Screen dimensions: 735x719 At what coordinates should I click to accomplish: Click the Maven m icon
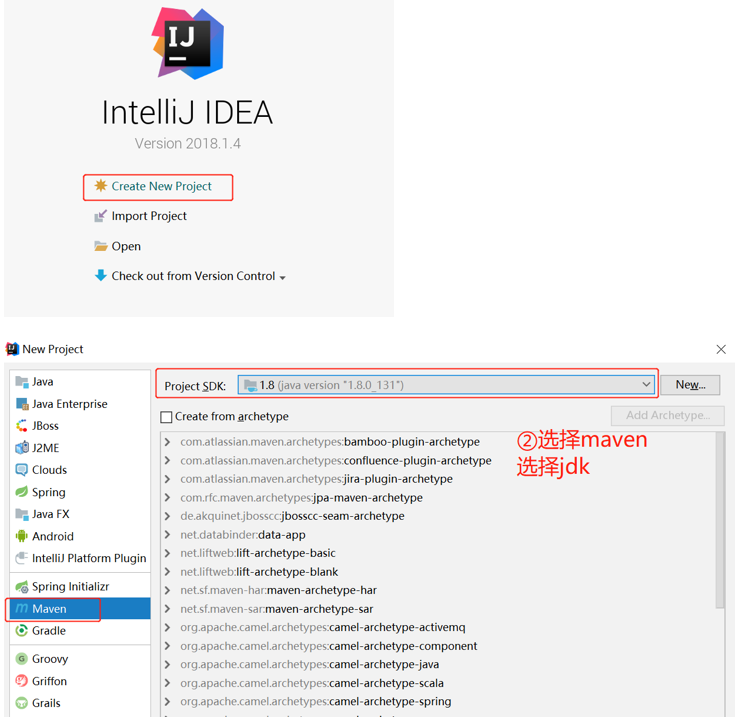click(x=22, y=608)
